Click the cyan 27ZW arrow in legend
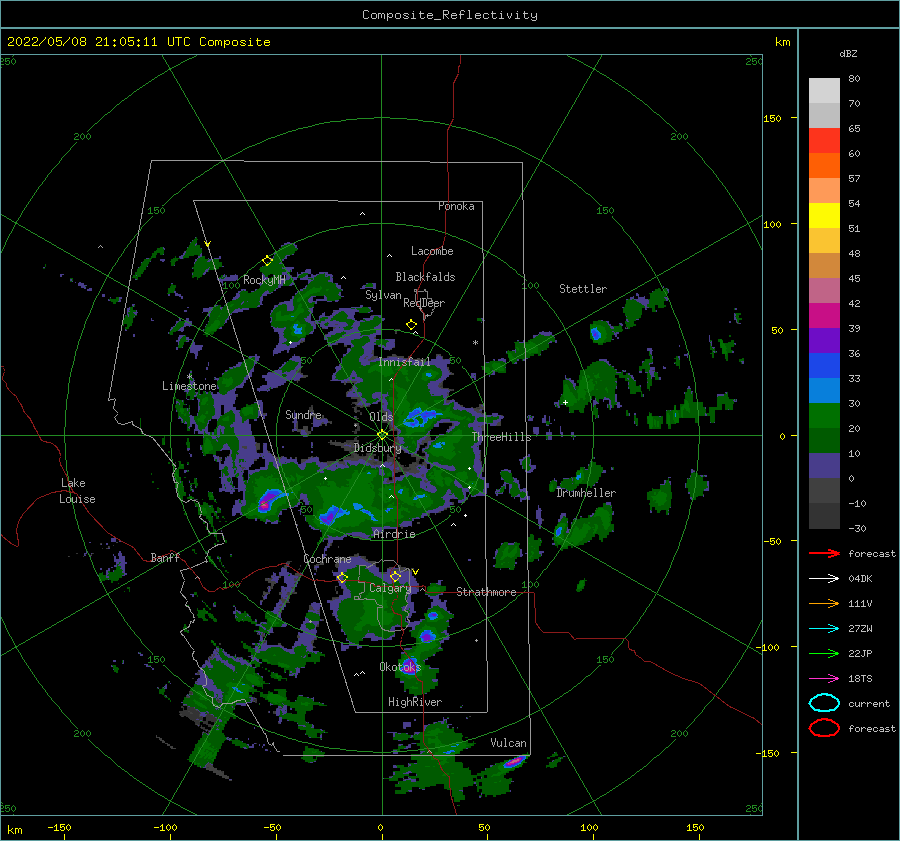Screen dimensions: 900x841 click(824, 629)
